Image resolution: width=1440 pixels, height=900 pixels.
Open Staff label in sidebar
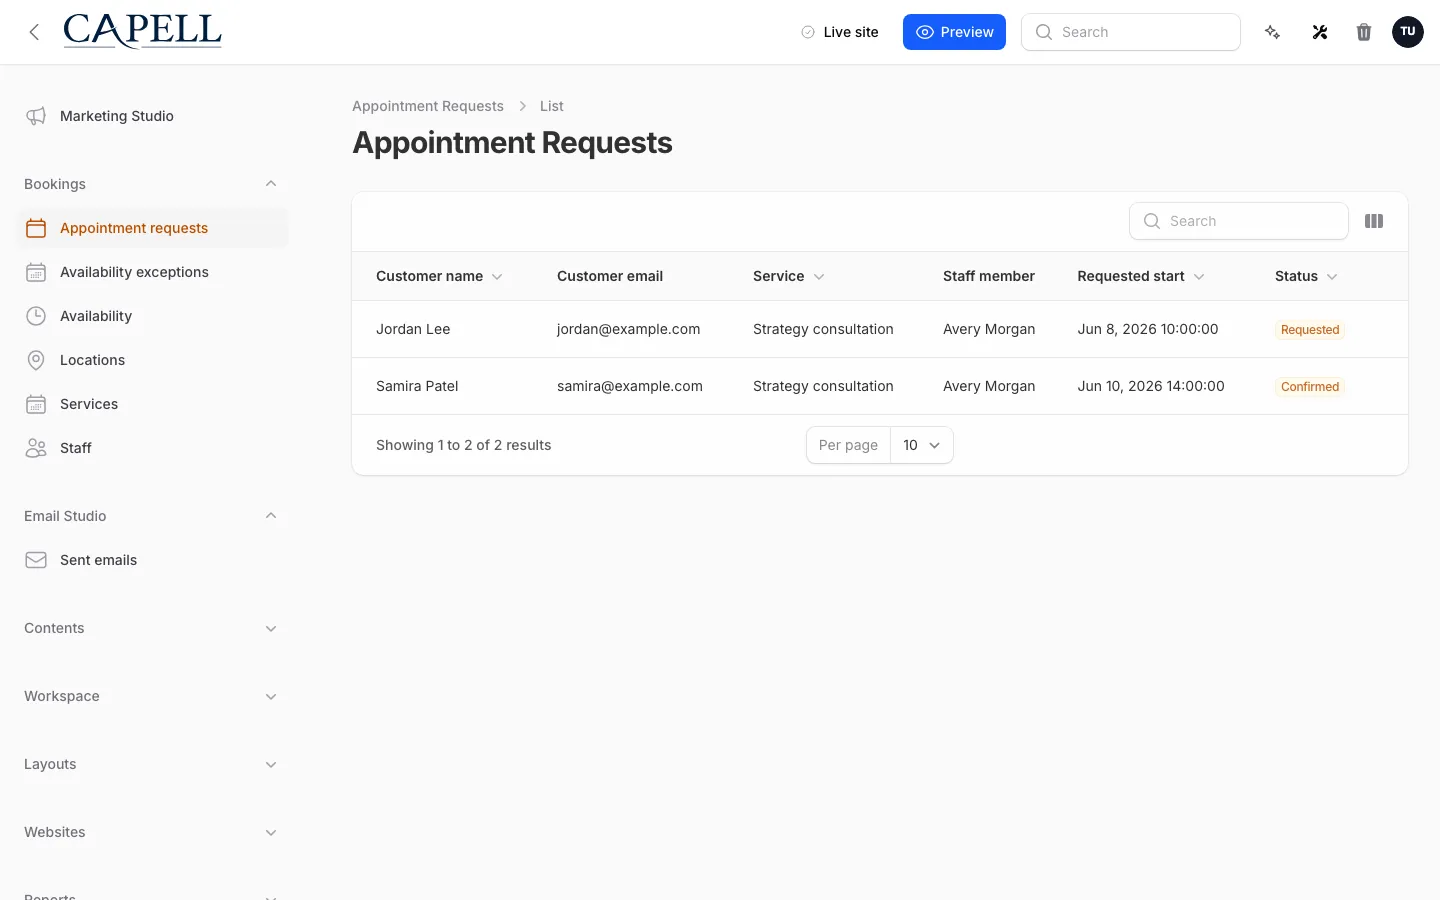(x=76, y=448)
